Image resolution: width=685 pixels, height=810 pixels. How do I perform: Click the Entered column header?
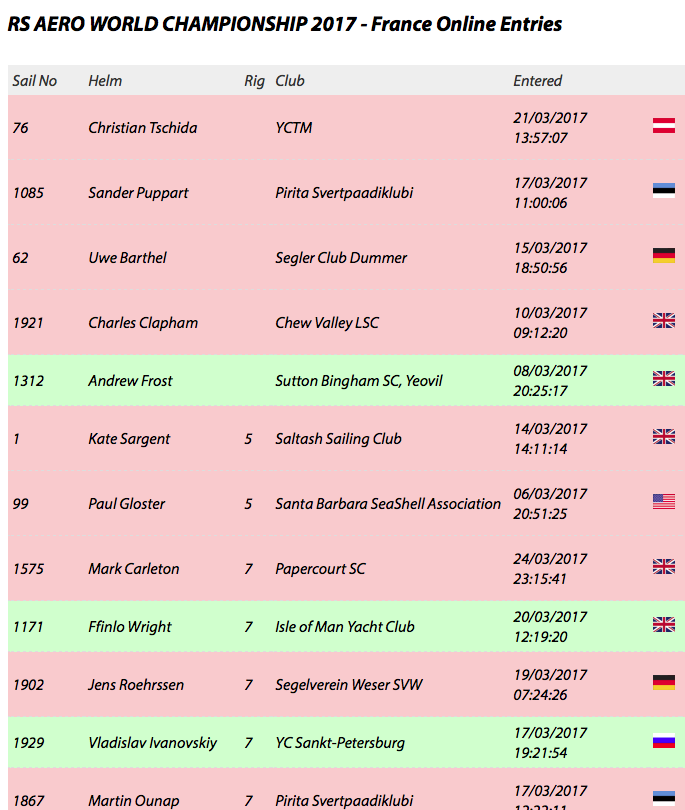pos(537,81)
